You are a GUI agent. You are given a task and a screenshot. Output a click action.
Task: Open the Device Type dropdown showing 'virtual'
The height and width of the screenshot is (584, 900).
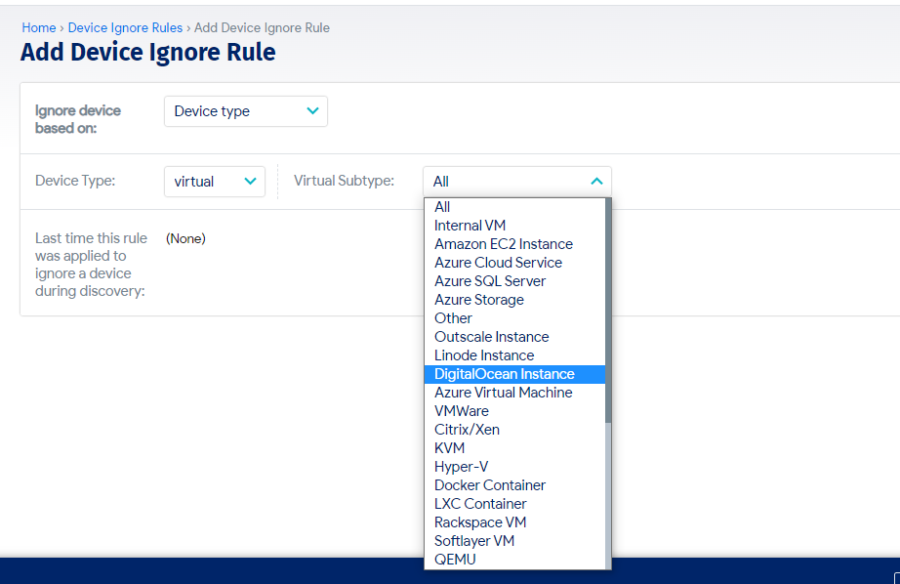click(214, 181)
